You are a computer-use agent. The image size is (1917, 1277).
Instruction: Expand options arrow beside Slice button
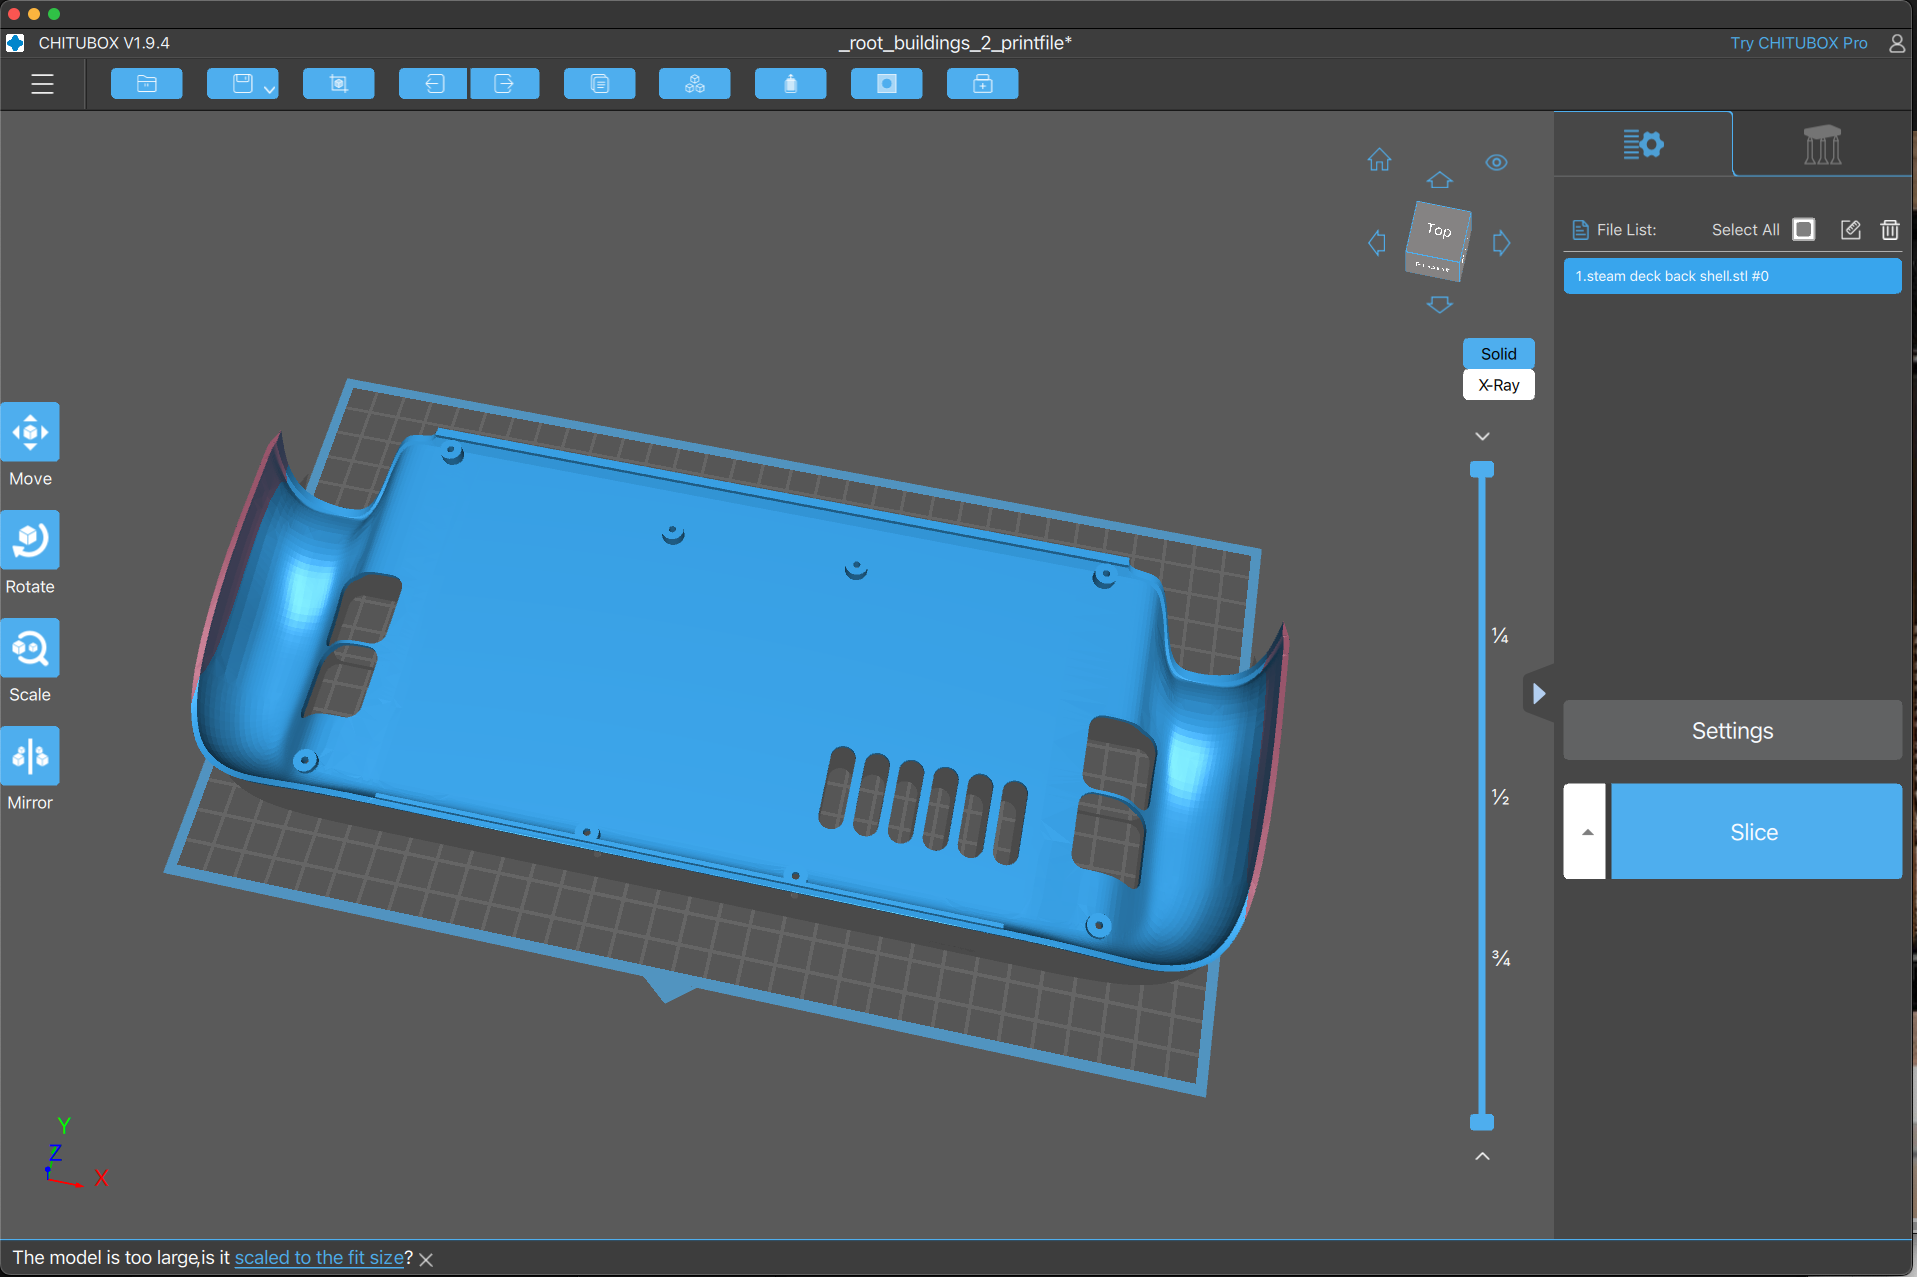pos(1586,832)
